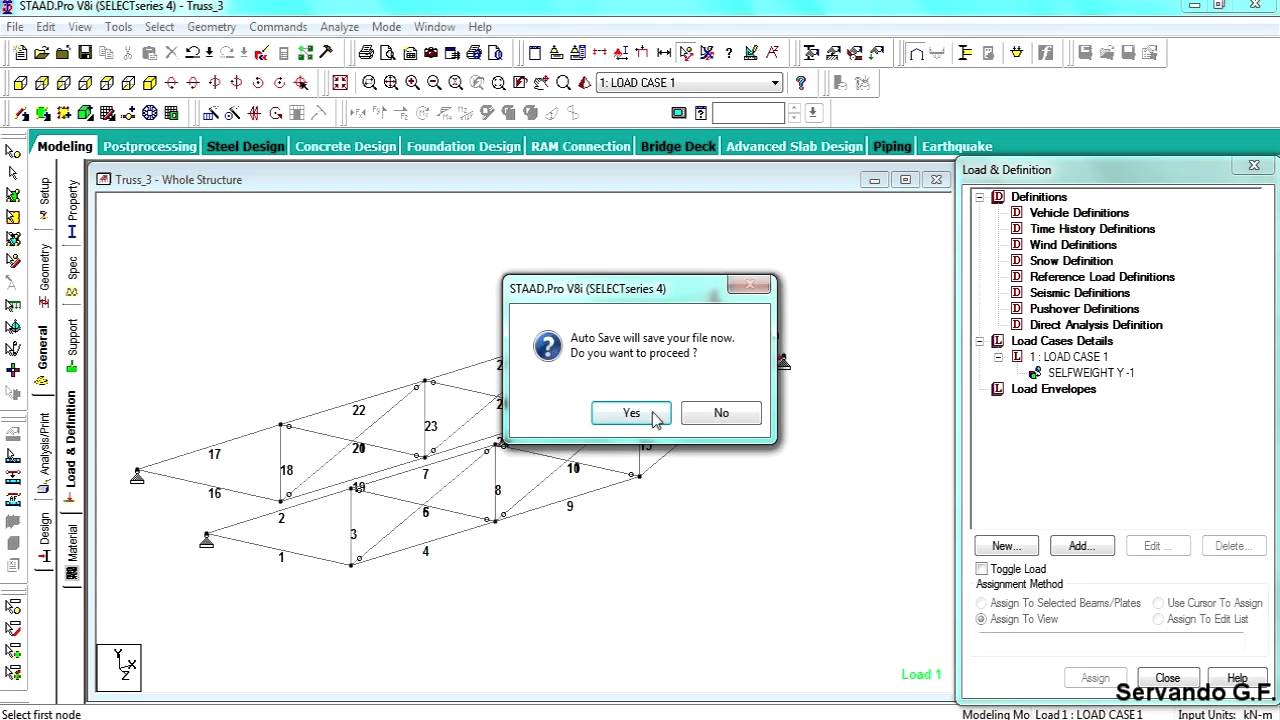Click the Undo arrow icon
Viewport: 1280px width, 720px height.
click(192, 53)
